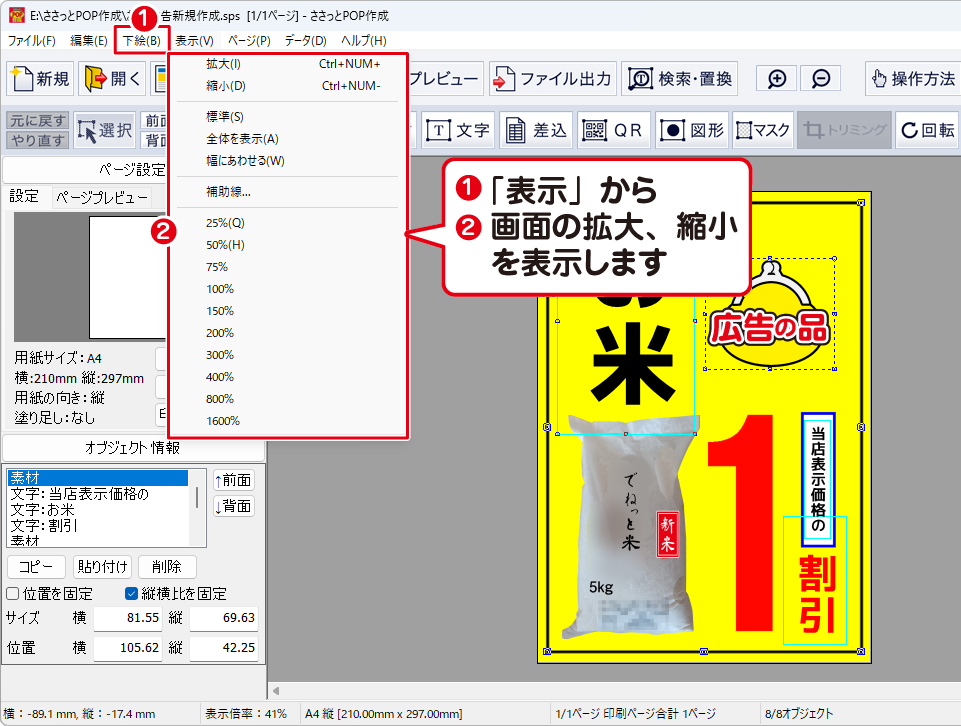Viewport: 961px width, 726px height.
Task: Open a file with 開く icon
Action: coord(113,79)
